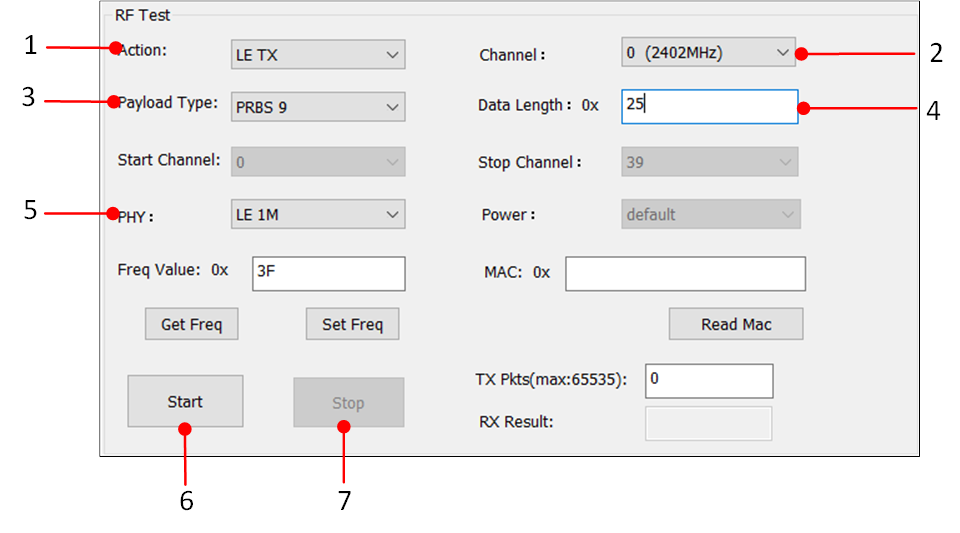Click the RF Test group title

click(142, 15)
